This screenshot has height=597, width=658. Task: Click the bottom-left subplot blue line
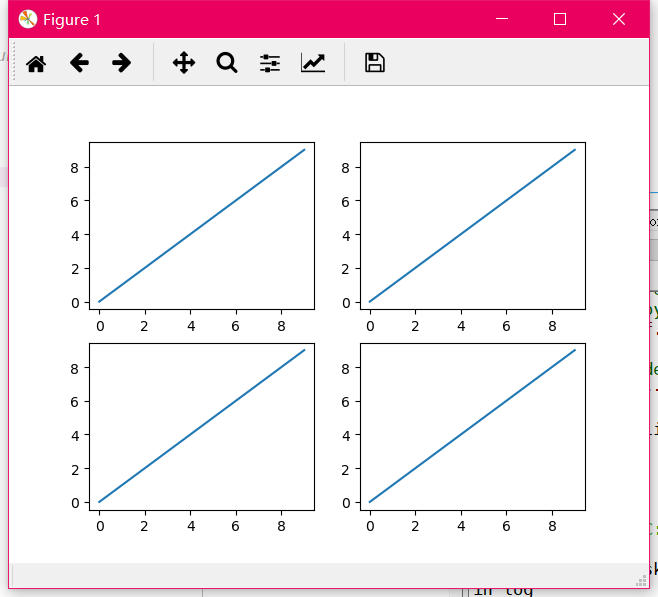coord(202,426)
